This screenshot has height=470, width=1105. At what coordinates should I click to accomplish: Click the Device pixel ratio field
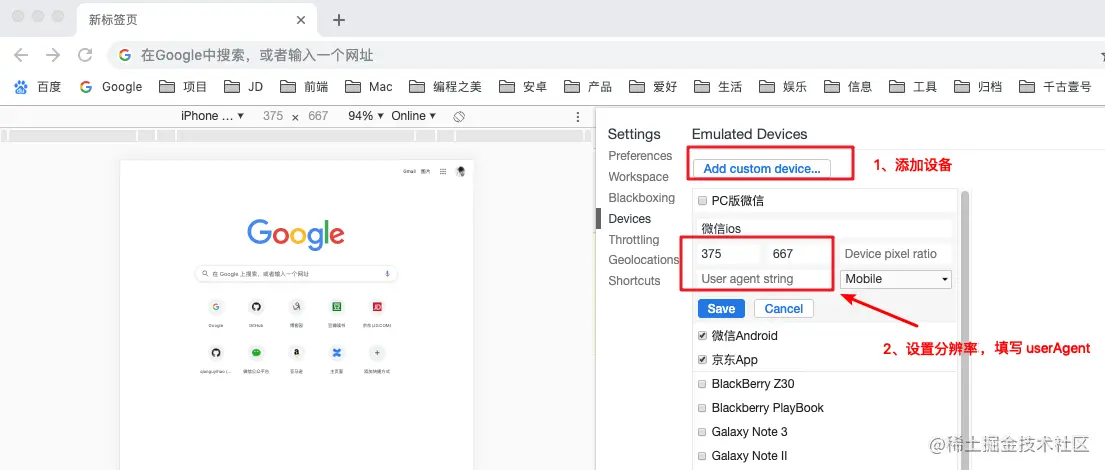point(895,254)
